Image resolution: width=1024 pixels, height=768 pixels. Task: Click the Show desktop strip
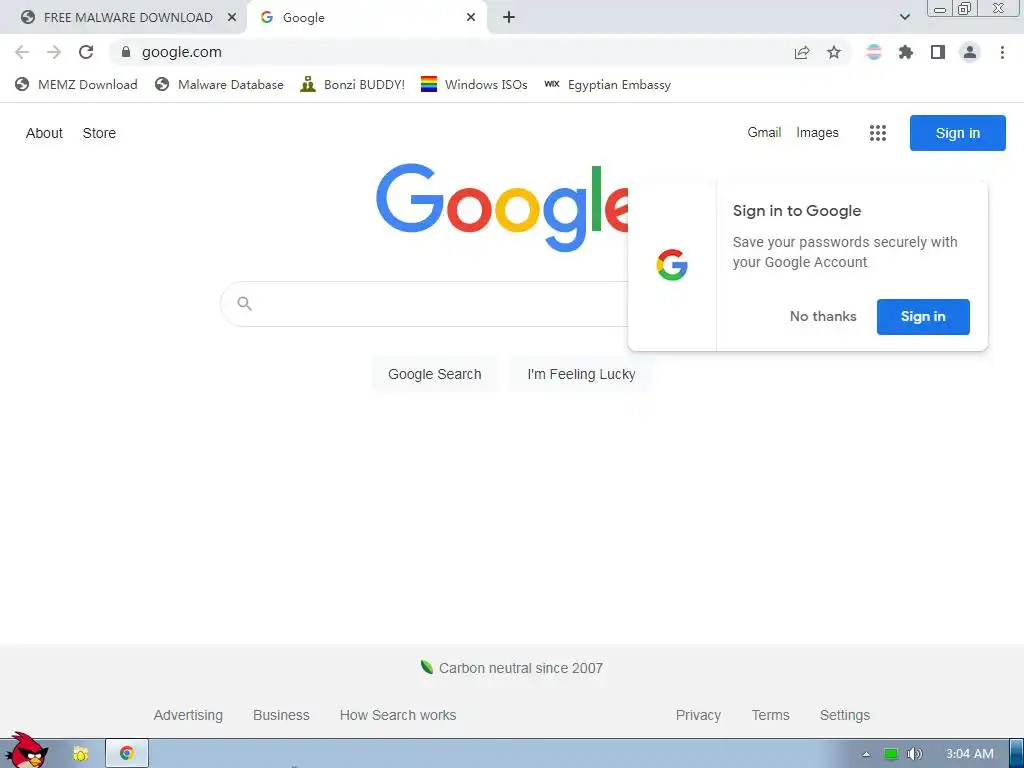1016,754
